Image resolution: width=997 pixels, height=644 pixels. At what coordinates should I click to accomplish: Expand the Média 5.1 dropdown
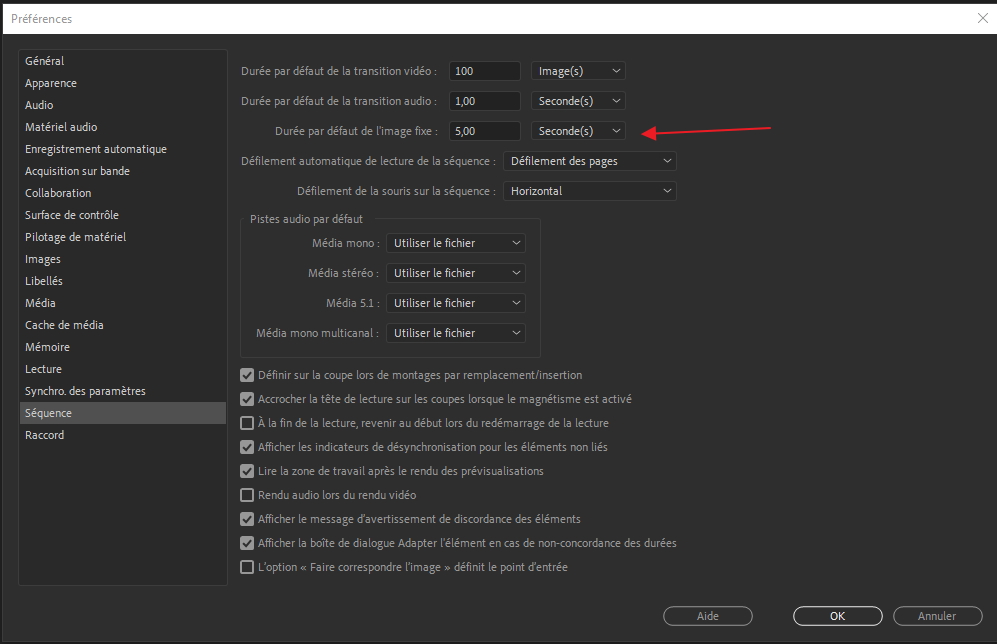click(456, 303)
